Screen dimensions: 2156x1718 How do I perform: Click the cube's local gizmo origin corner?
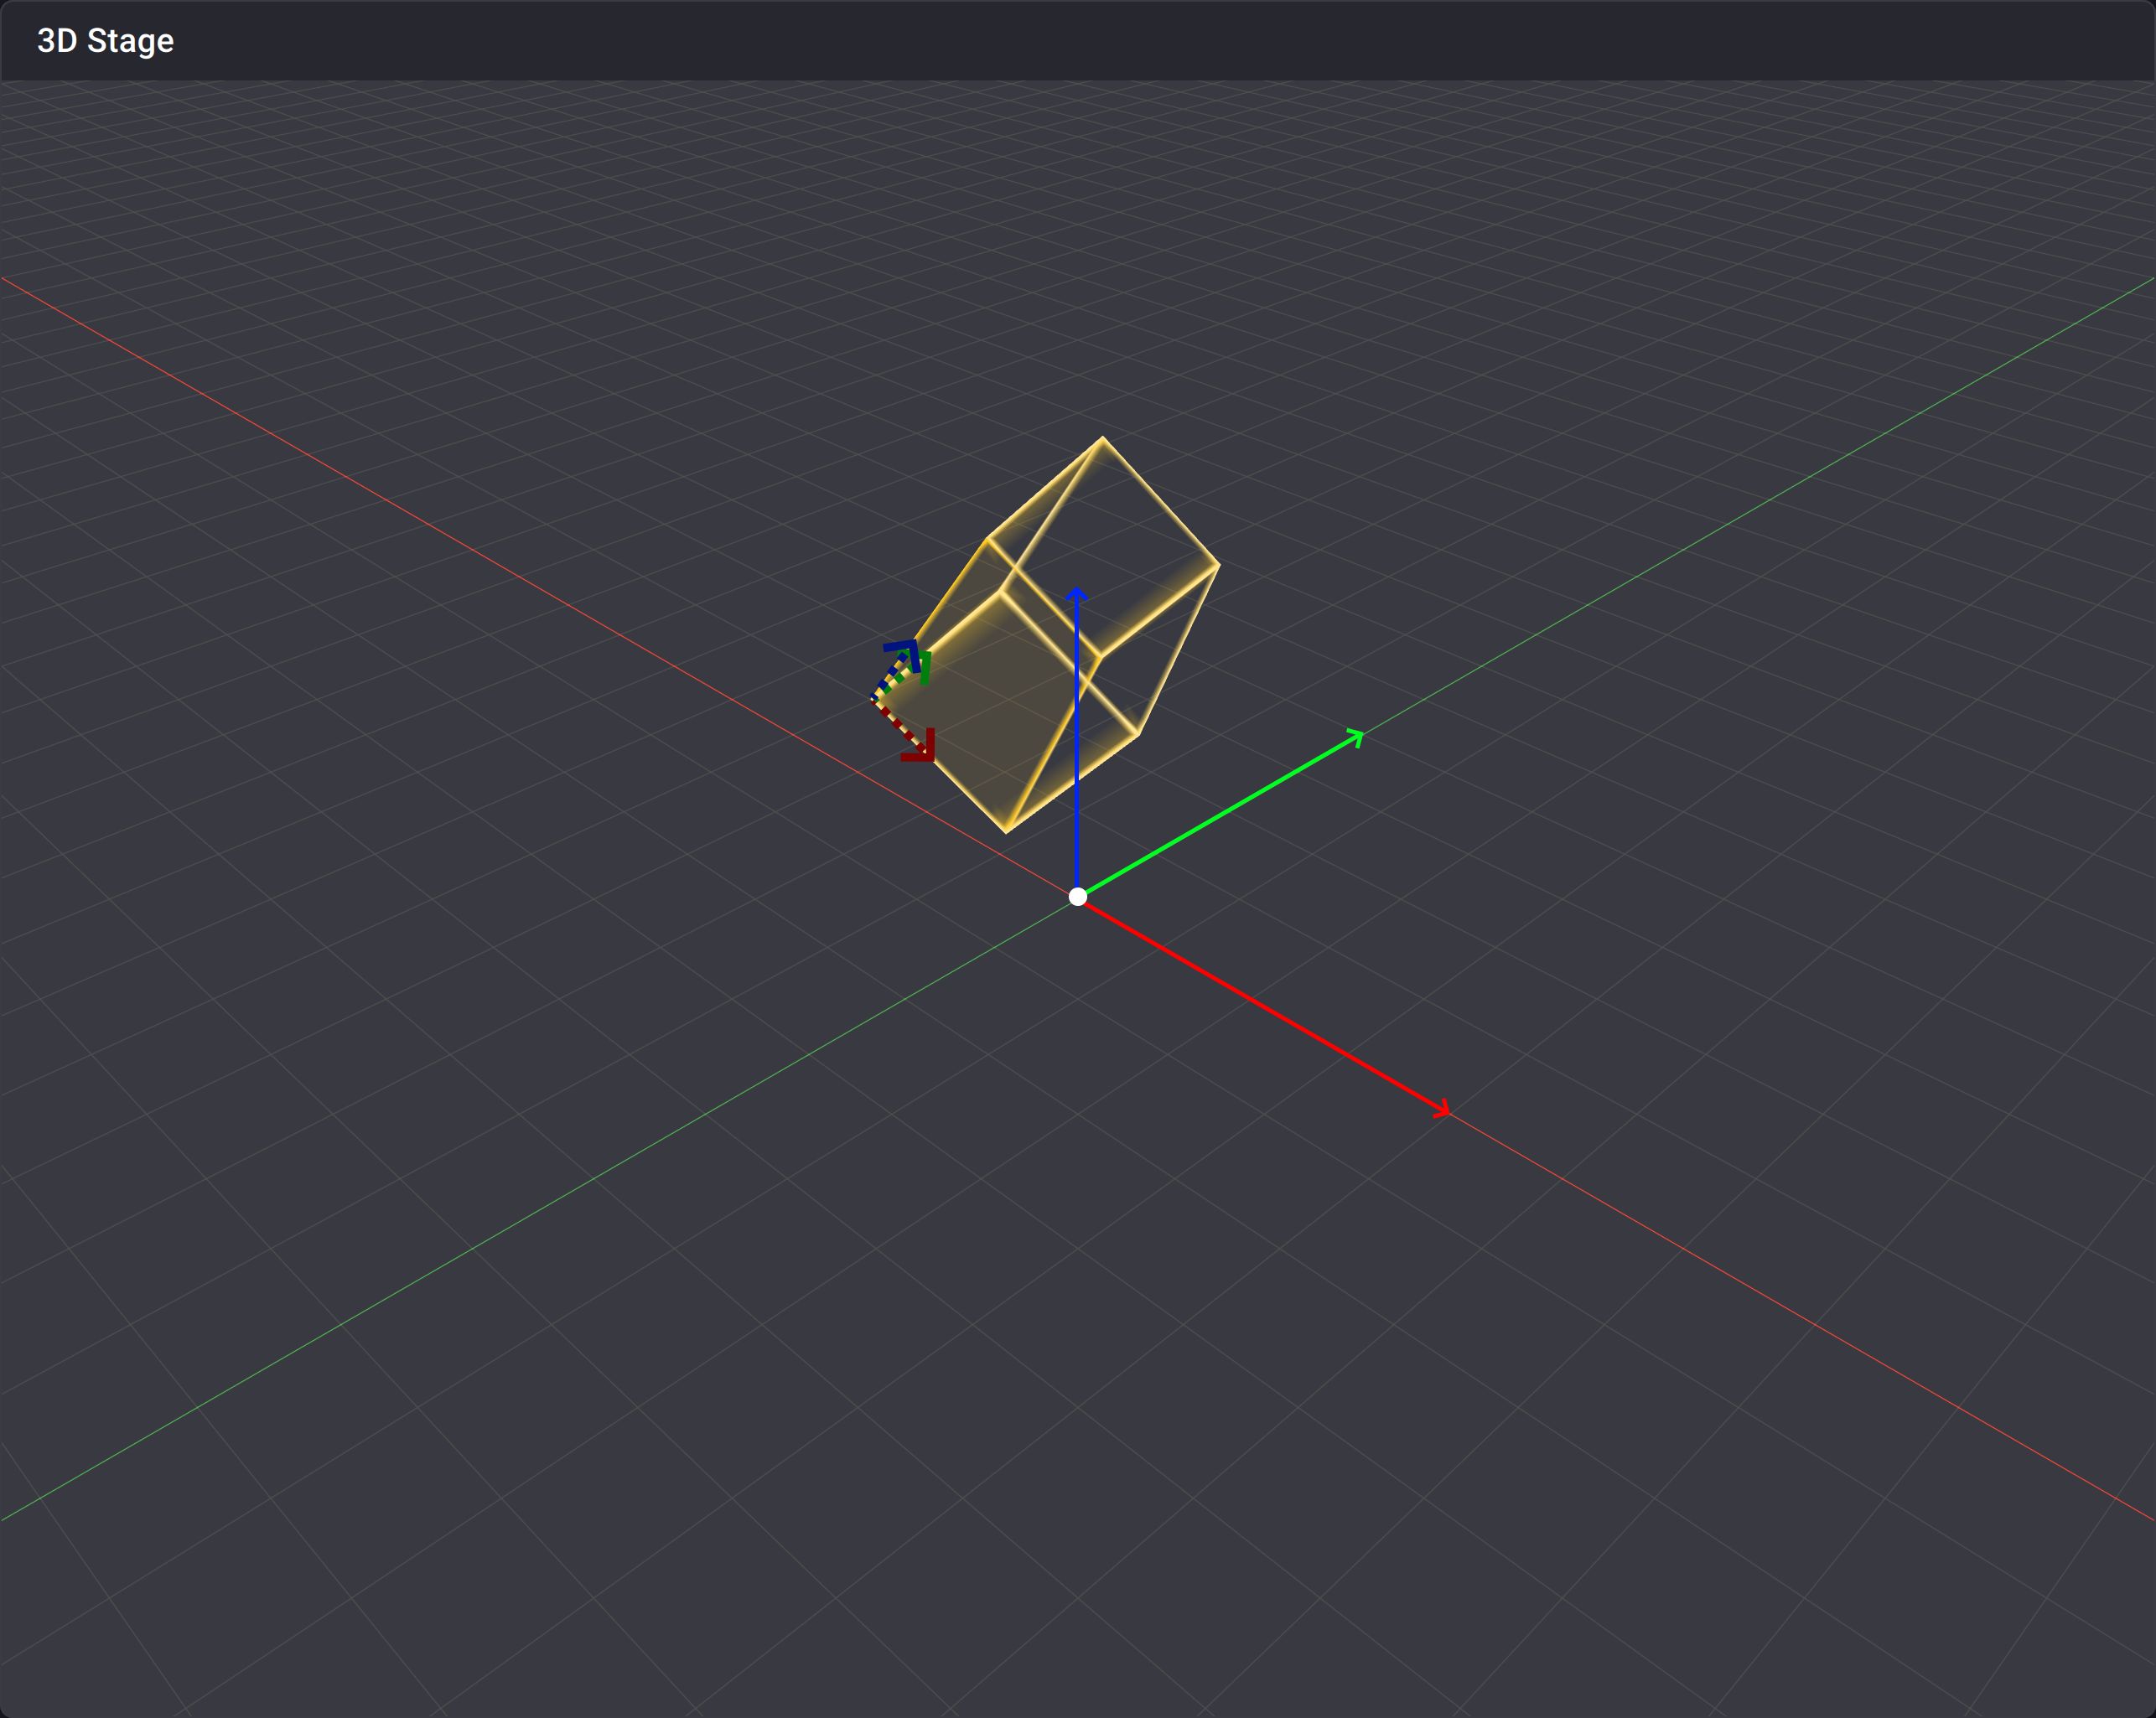tap(873, 698)
